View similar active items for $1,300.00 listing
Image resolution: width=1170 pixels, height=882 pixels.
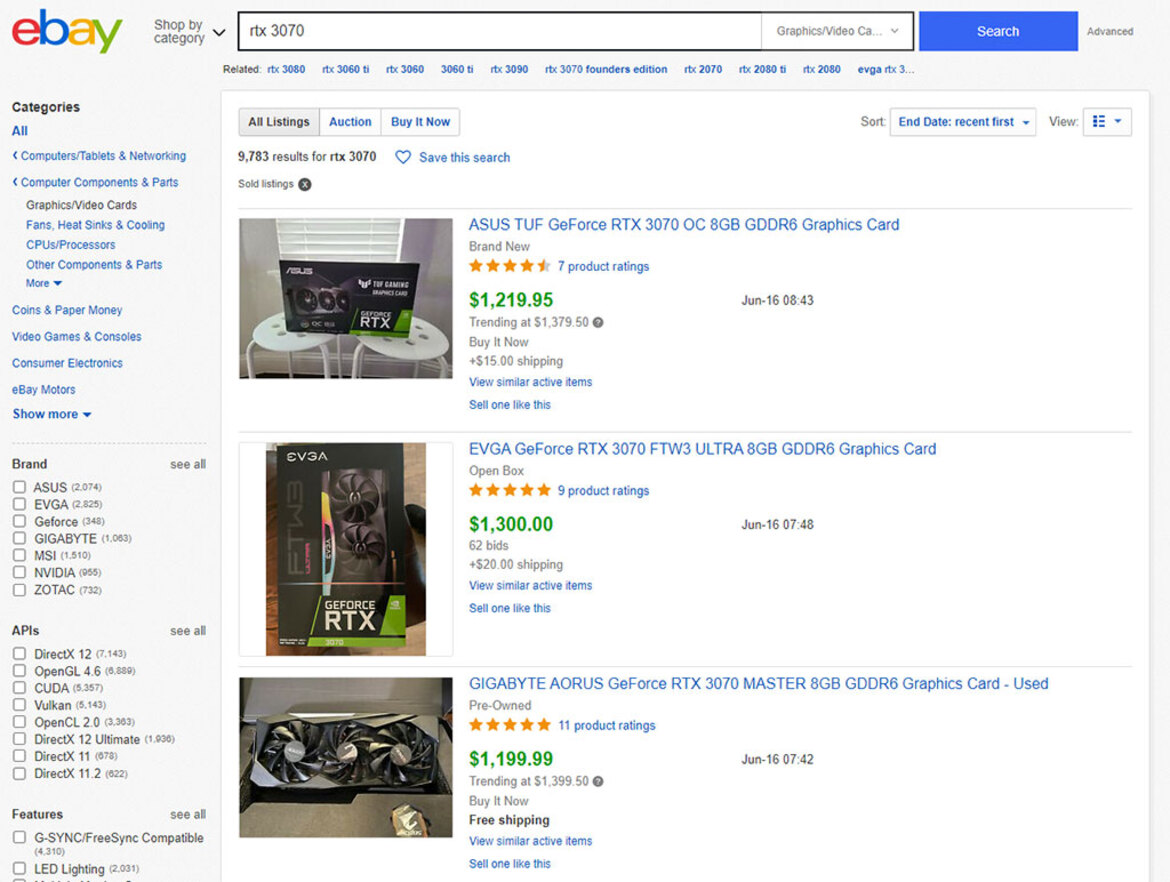(x=531, y=586)
